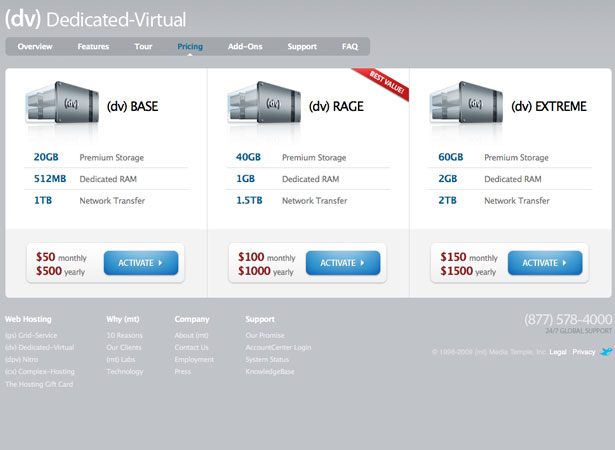Select the Pricing tab
Screen dimensions: 615x450
[x=190, y=46]
